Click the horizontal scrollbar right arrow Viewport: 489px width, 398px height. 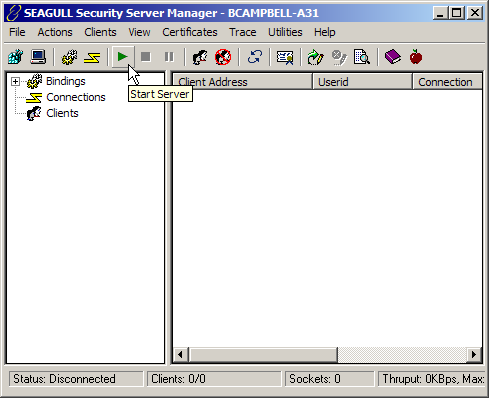(474, 354)
